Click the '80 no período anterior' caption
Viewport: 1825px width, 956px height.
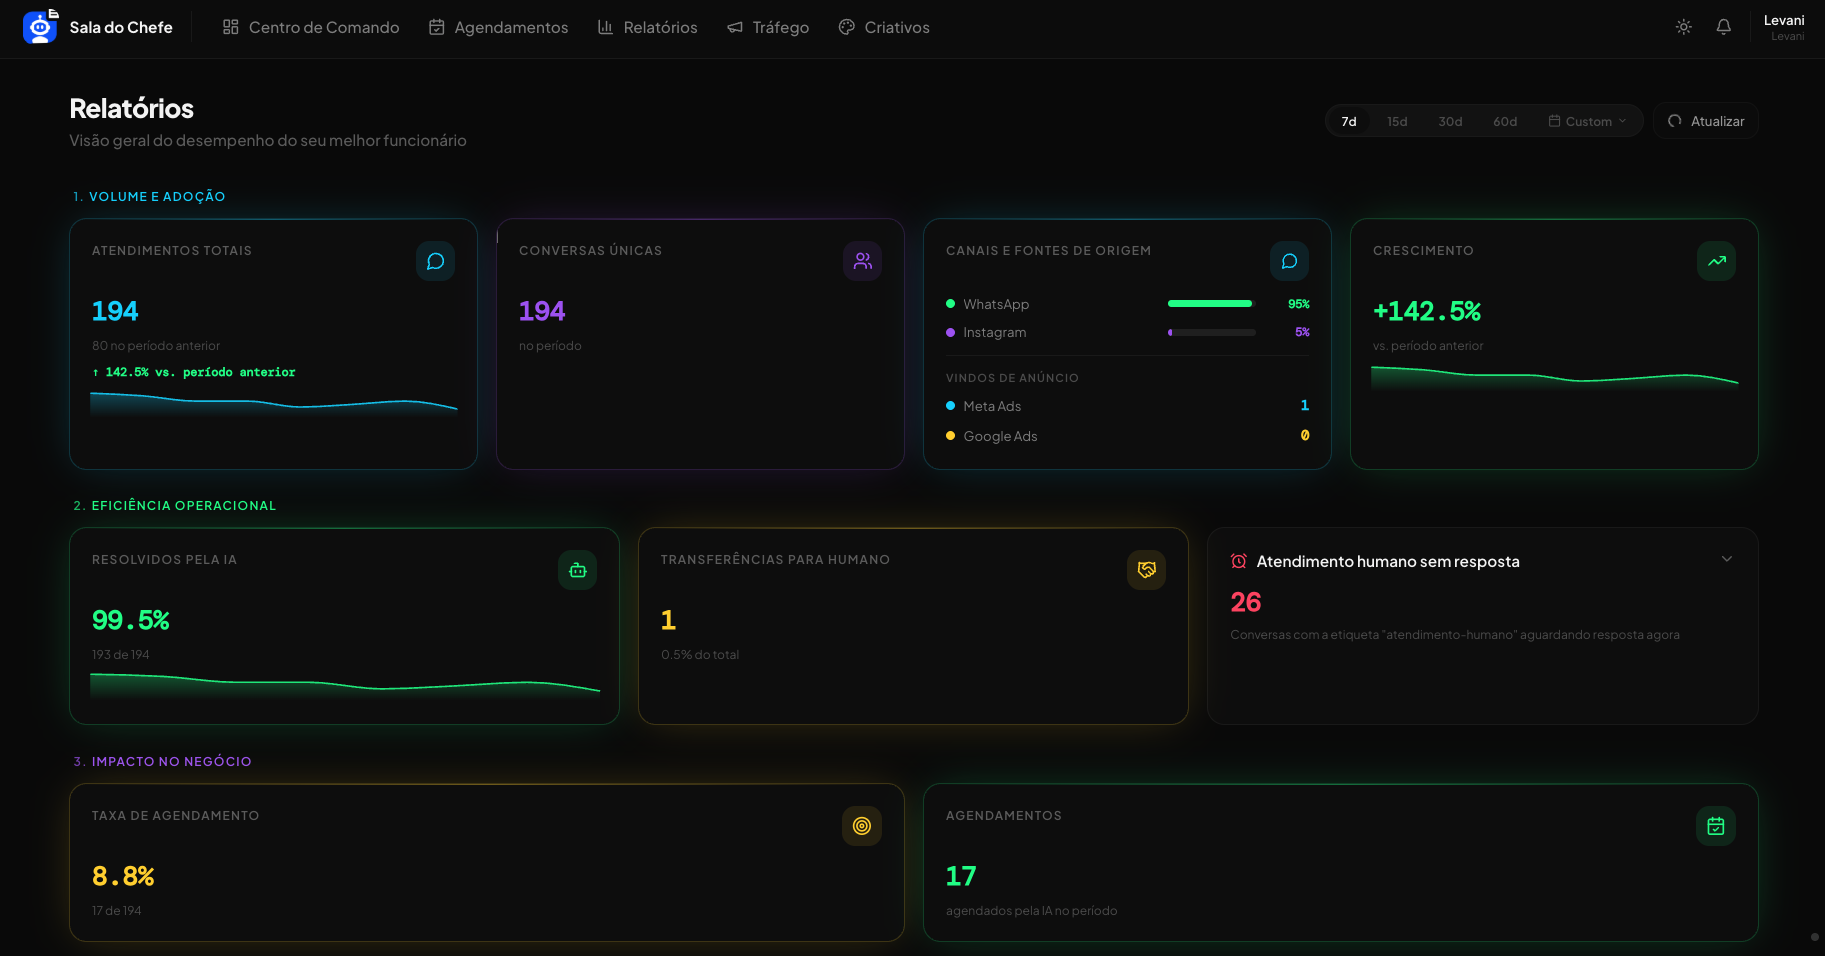tap(156, 346)
